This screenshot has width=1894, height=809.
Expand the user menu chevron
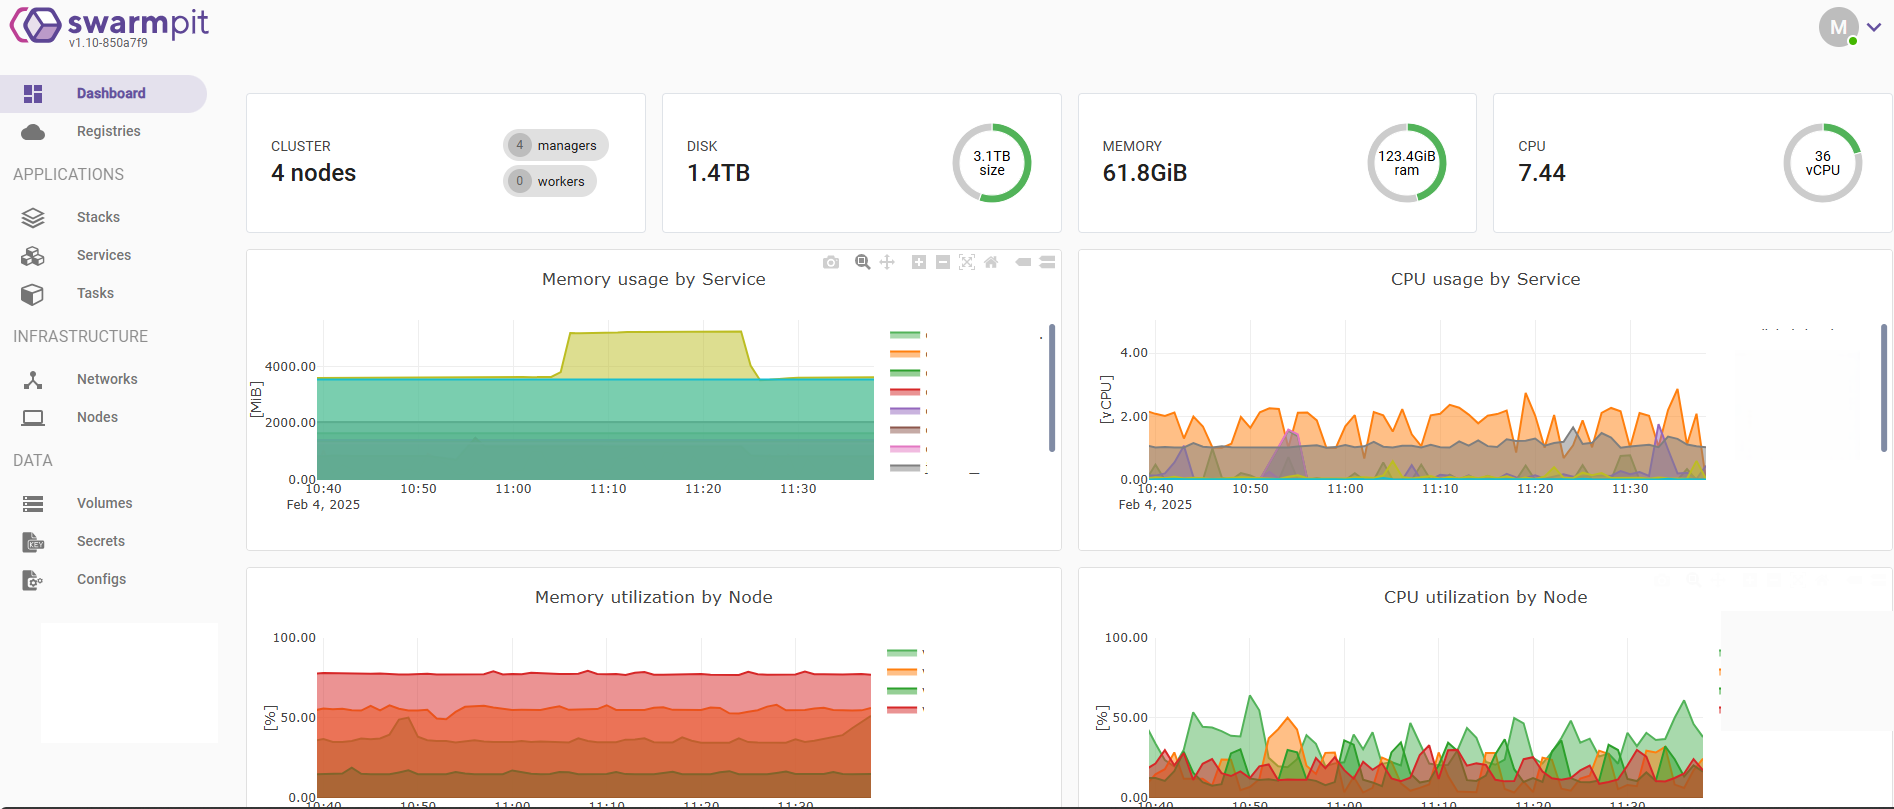(1874, 28)
